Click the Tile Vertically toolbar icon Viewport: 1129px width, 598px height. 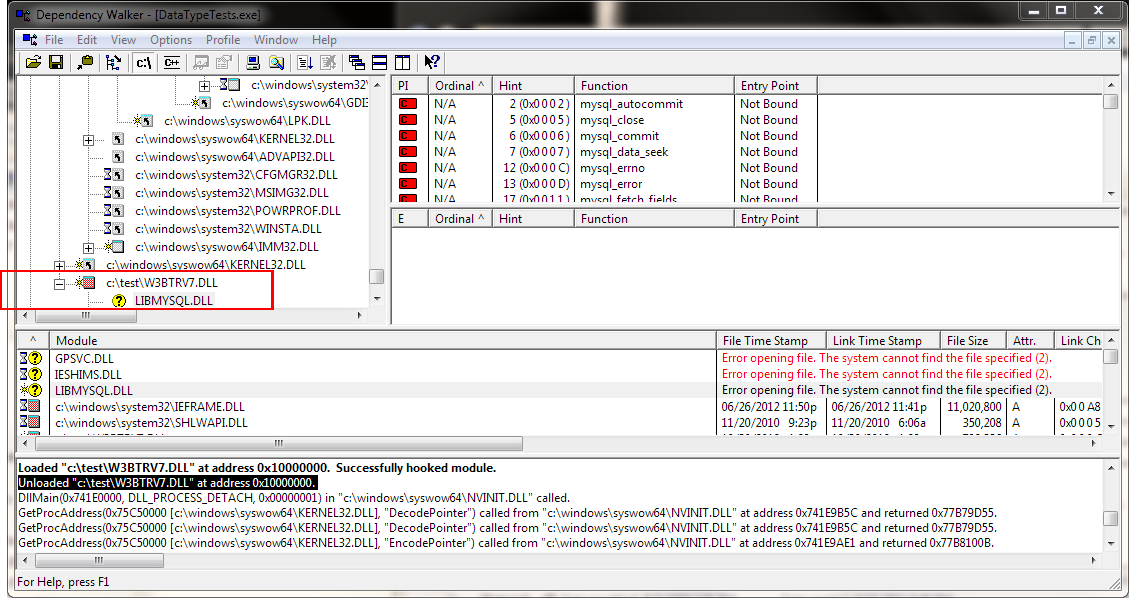(402, 62)
